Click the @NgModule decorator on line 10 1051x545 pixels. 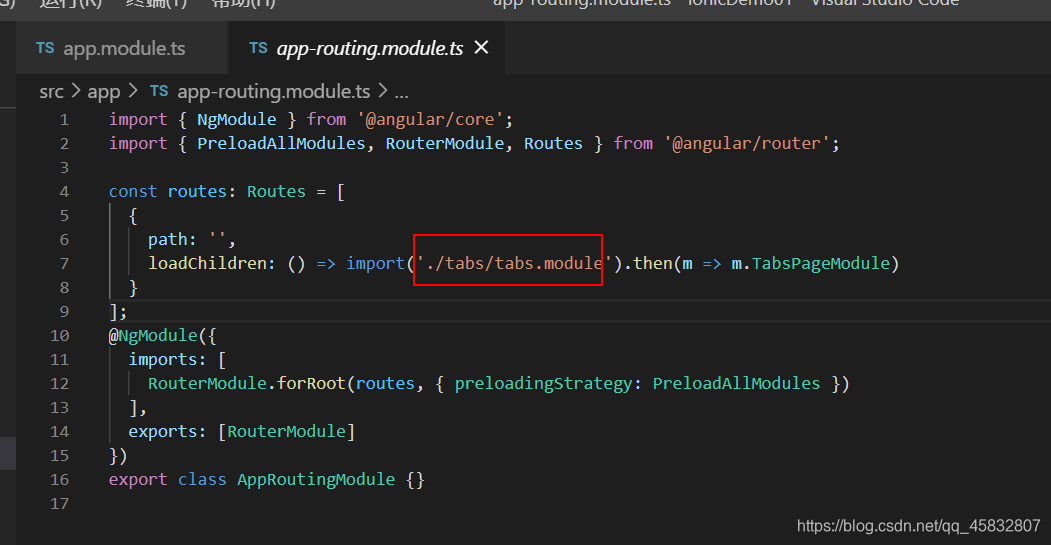coord(153,336)
